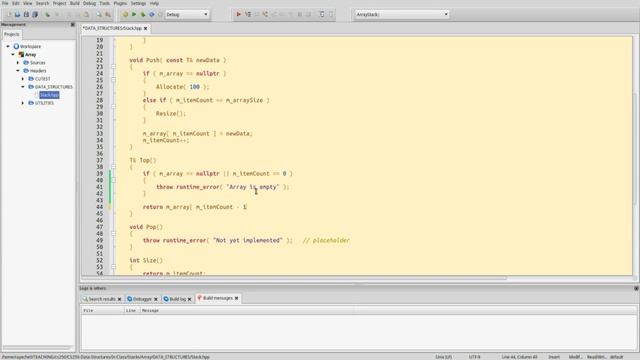Switch to the Projects management tab
Screen dimensions: 640x360
click(x=11, y=34)
